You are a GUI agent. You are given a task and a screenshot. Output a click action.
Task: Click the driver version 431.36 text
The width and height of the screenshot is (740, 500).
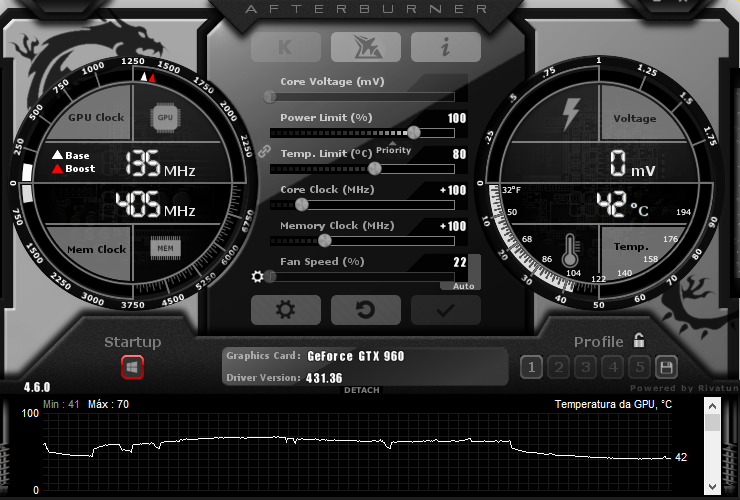[324, 378]
